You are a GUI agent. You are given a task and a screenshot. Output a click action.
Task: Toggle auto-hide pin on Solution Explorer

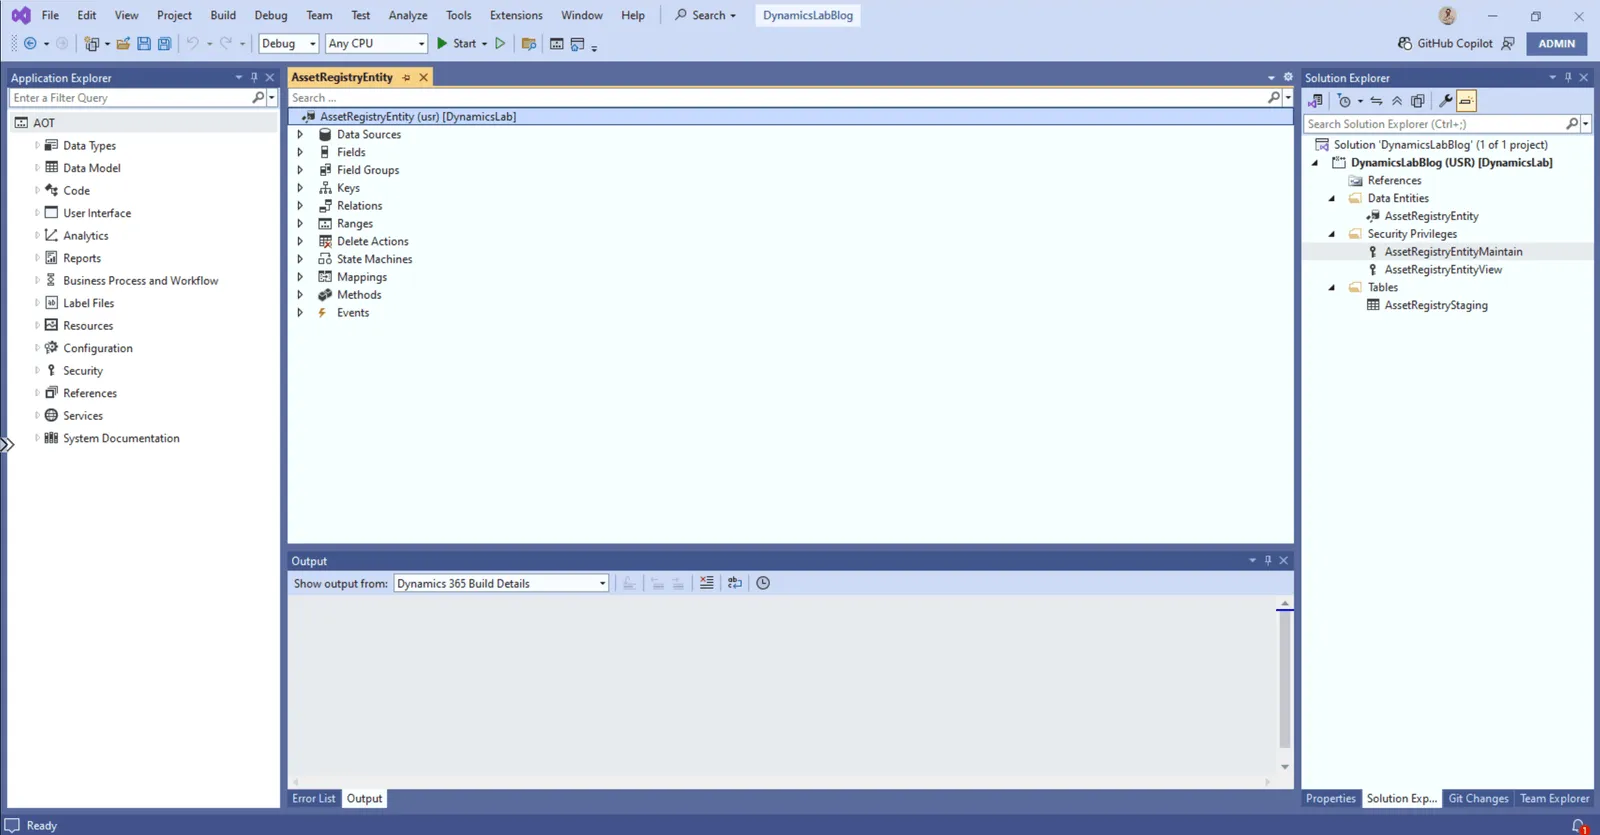(1568, 77)
